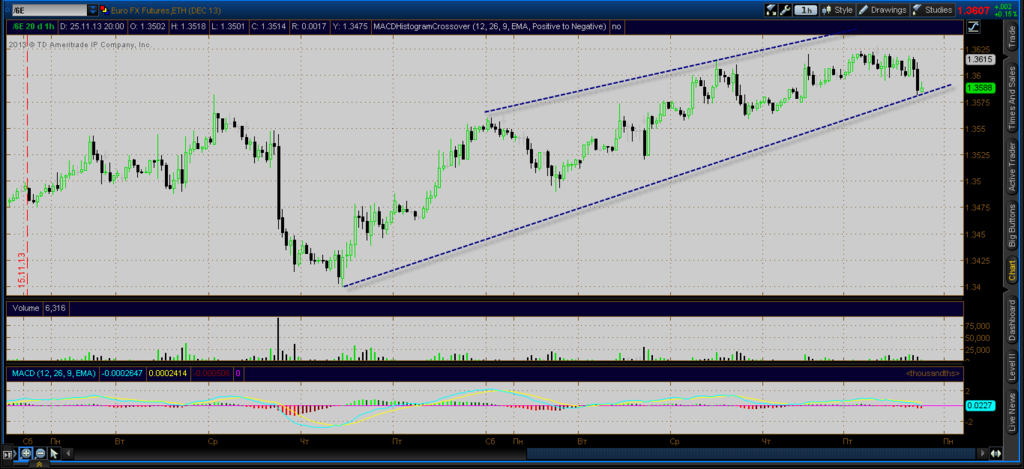The image size is (1024, 469).
Task: Click the MACD (12, 26, 9, EMA) label
Action: pyautogui.click(x=55, y=372)
